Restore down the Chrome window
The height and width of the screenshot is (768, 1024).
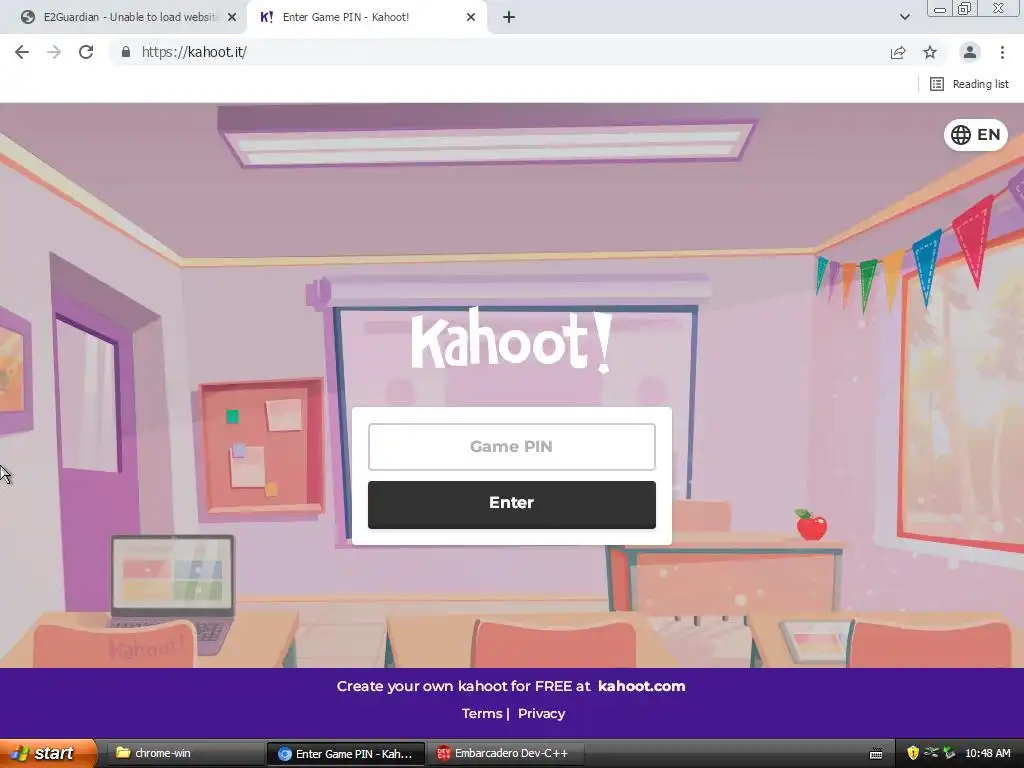[964, 9]
